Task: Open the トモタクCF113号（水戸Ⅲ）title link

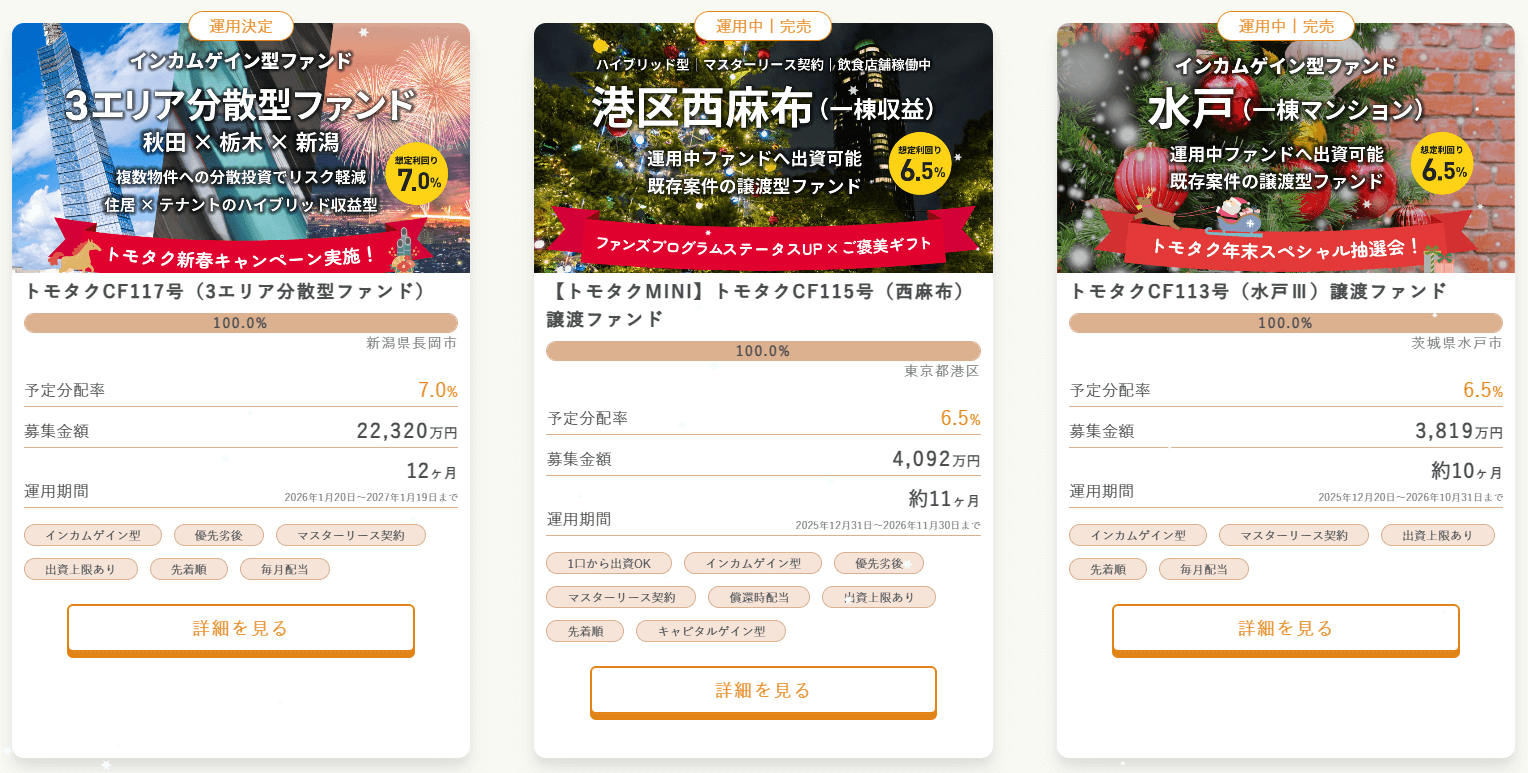Action: [1258, 292]
